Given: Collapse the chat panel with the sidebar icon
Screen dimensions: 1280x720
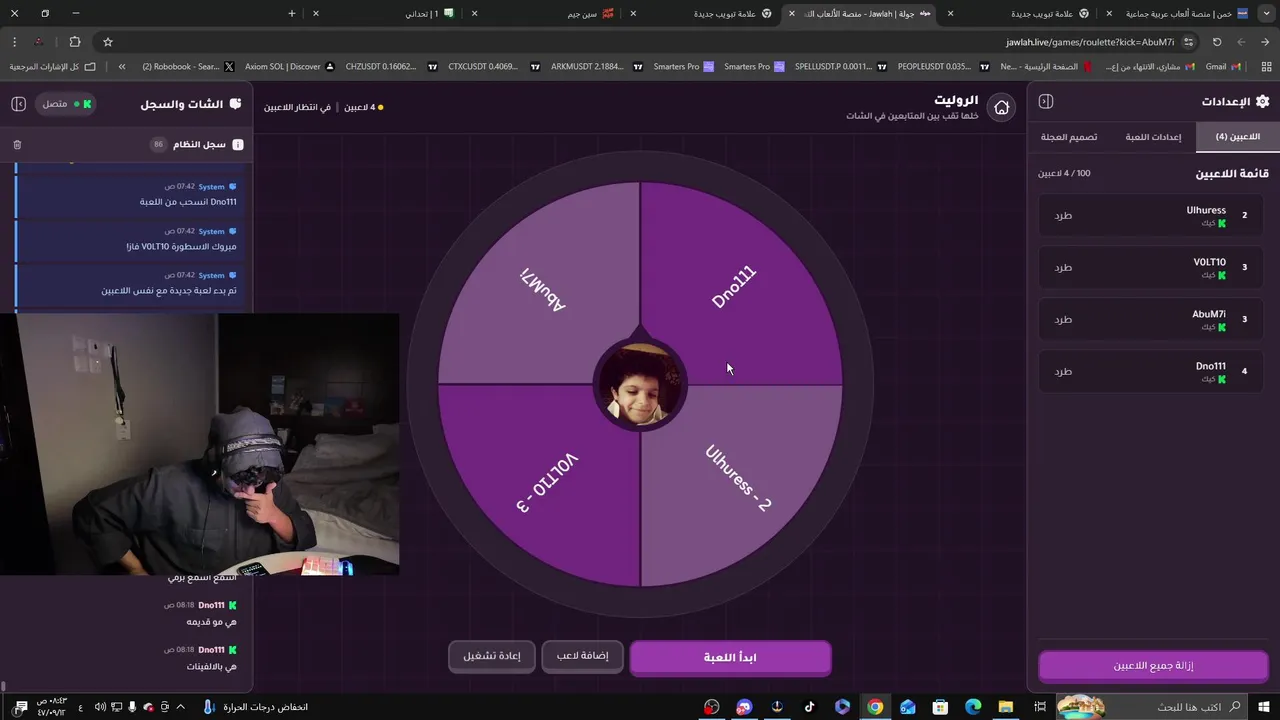Looking at the screenshot, I should pos(18,104).
